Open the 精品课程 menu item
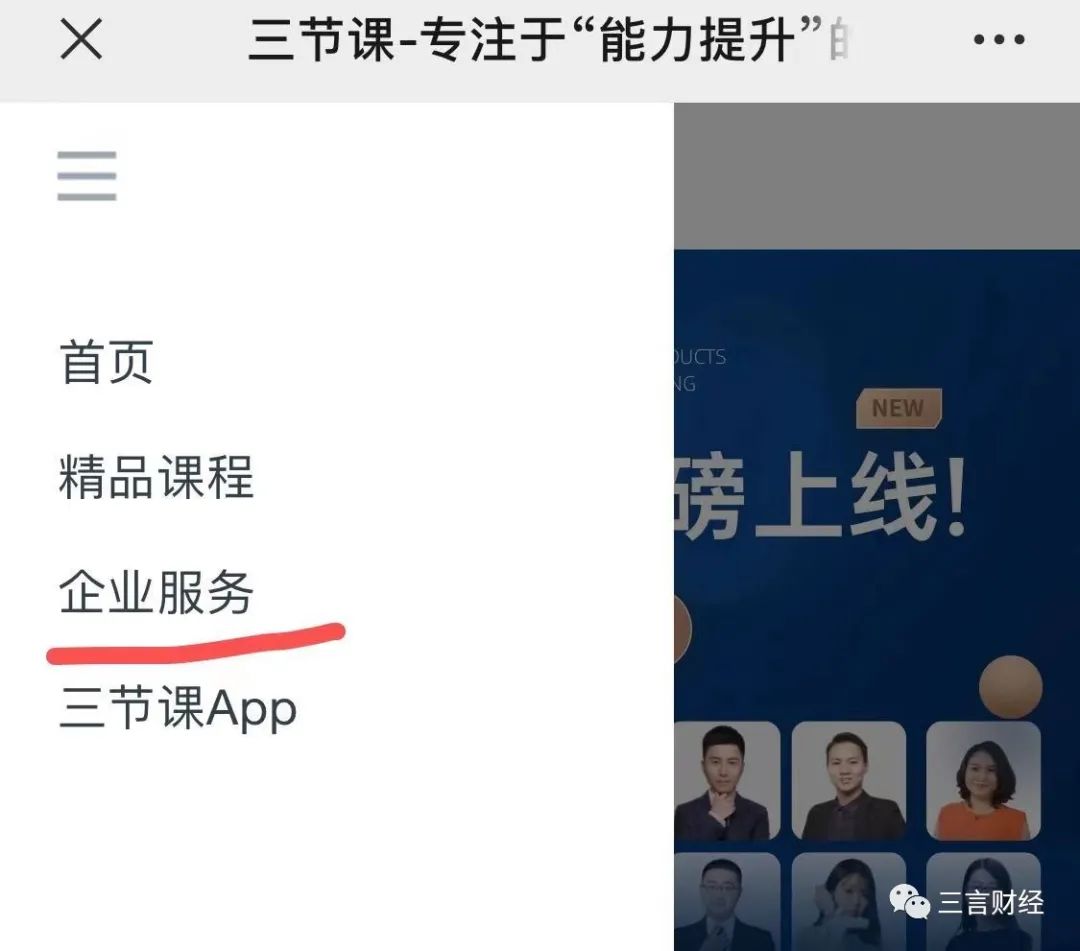This screenshot has height=951, width=1080. pos(156,477)
